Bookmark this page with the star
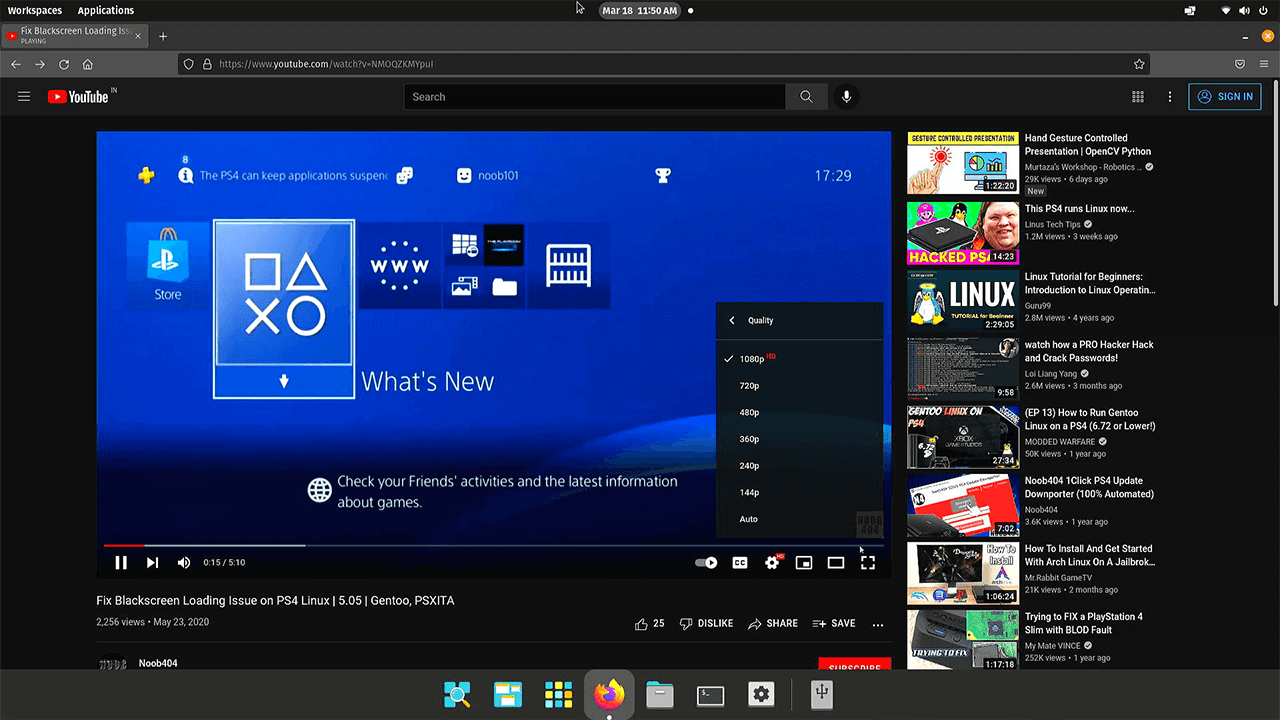This screenshot has height=720, width=1280. click(1139, 64)
